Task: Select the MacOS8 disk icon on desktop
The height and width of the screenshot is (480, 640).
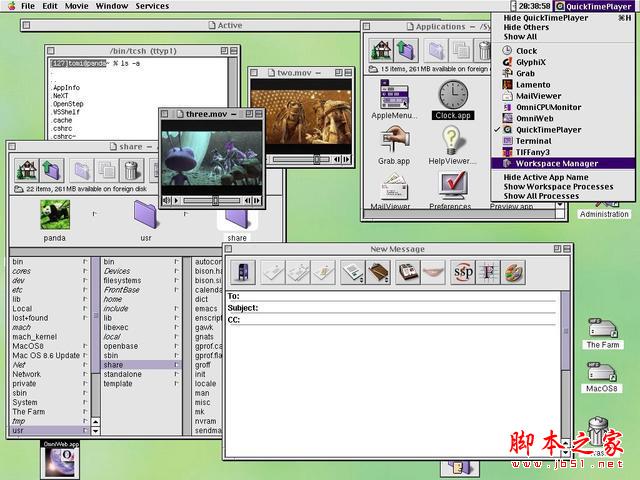Action: tap(601, 372)
